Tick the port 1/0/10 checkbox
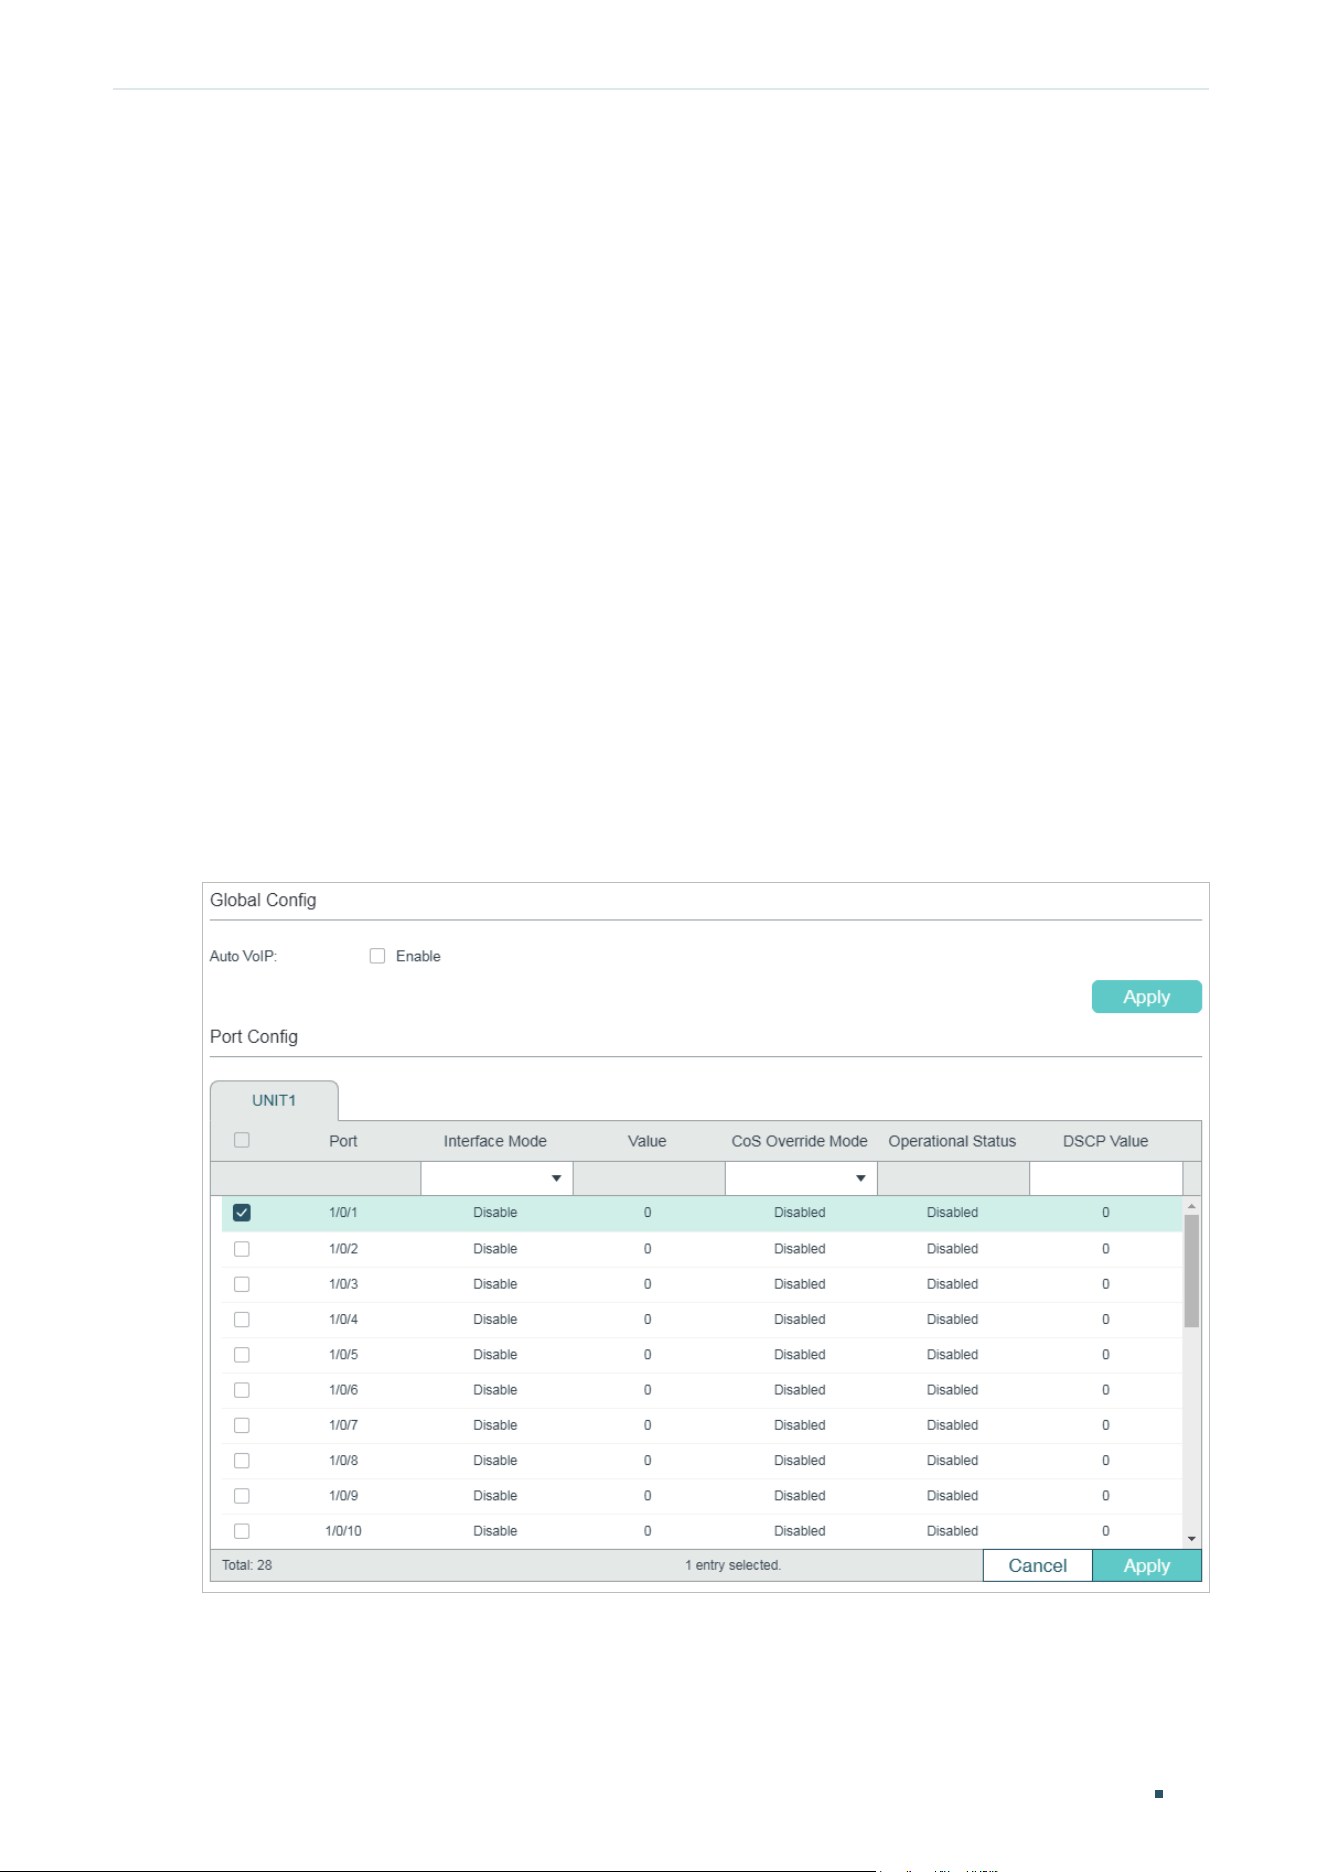1324x1872 pixels. [x=241, y=1531]
